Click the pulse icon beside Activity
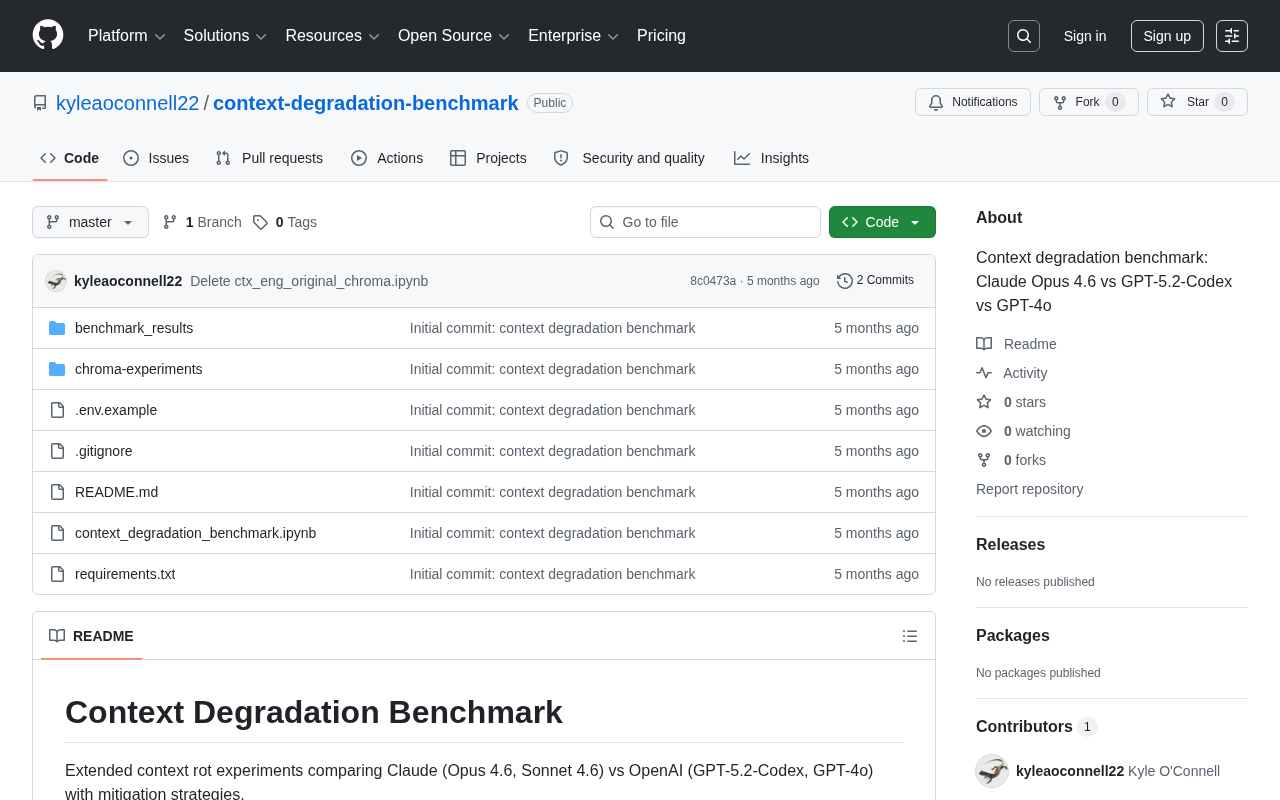1280x800 pixels. pyautogui.click(x=984, y=373)
